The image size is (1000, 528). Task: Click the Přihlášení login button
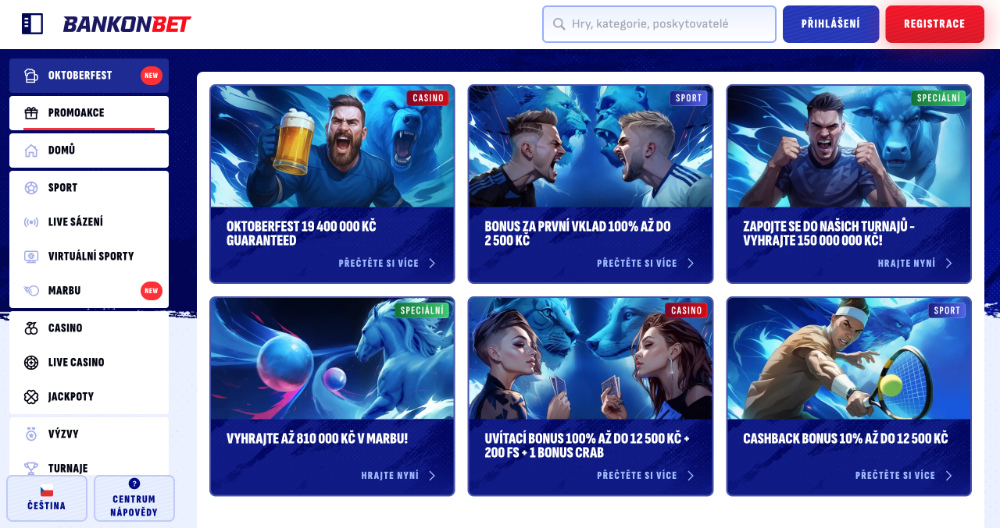pos(831,24)
